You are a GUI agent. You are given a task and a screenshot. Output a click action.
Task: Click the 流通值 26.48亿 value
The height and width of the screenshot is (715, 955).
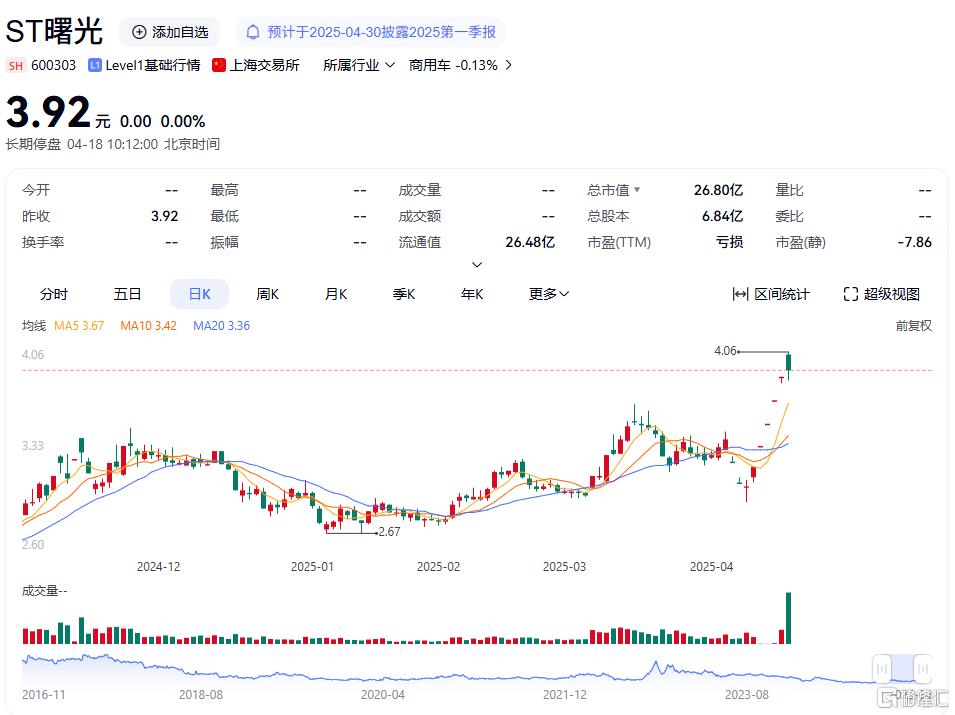[x=530, y=242]
